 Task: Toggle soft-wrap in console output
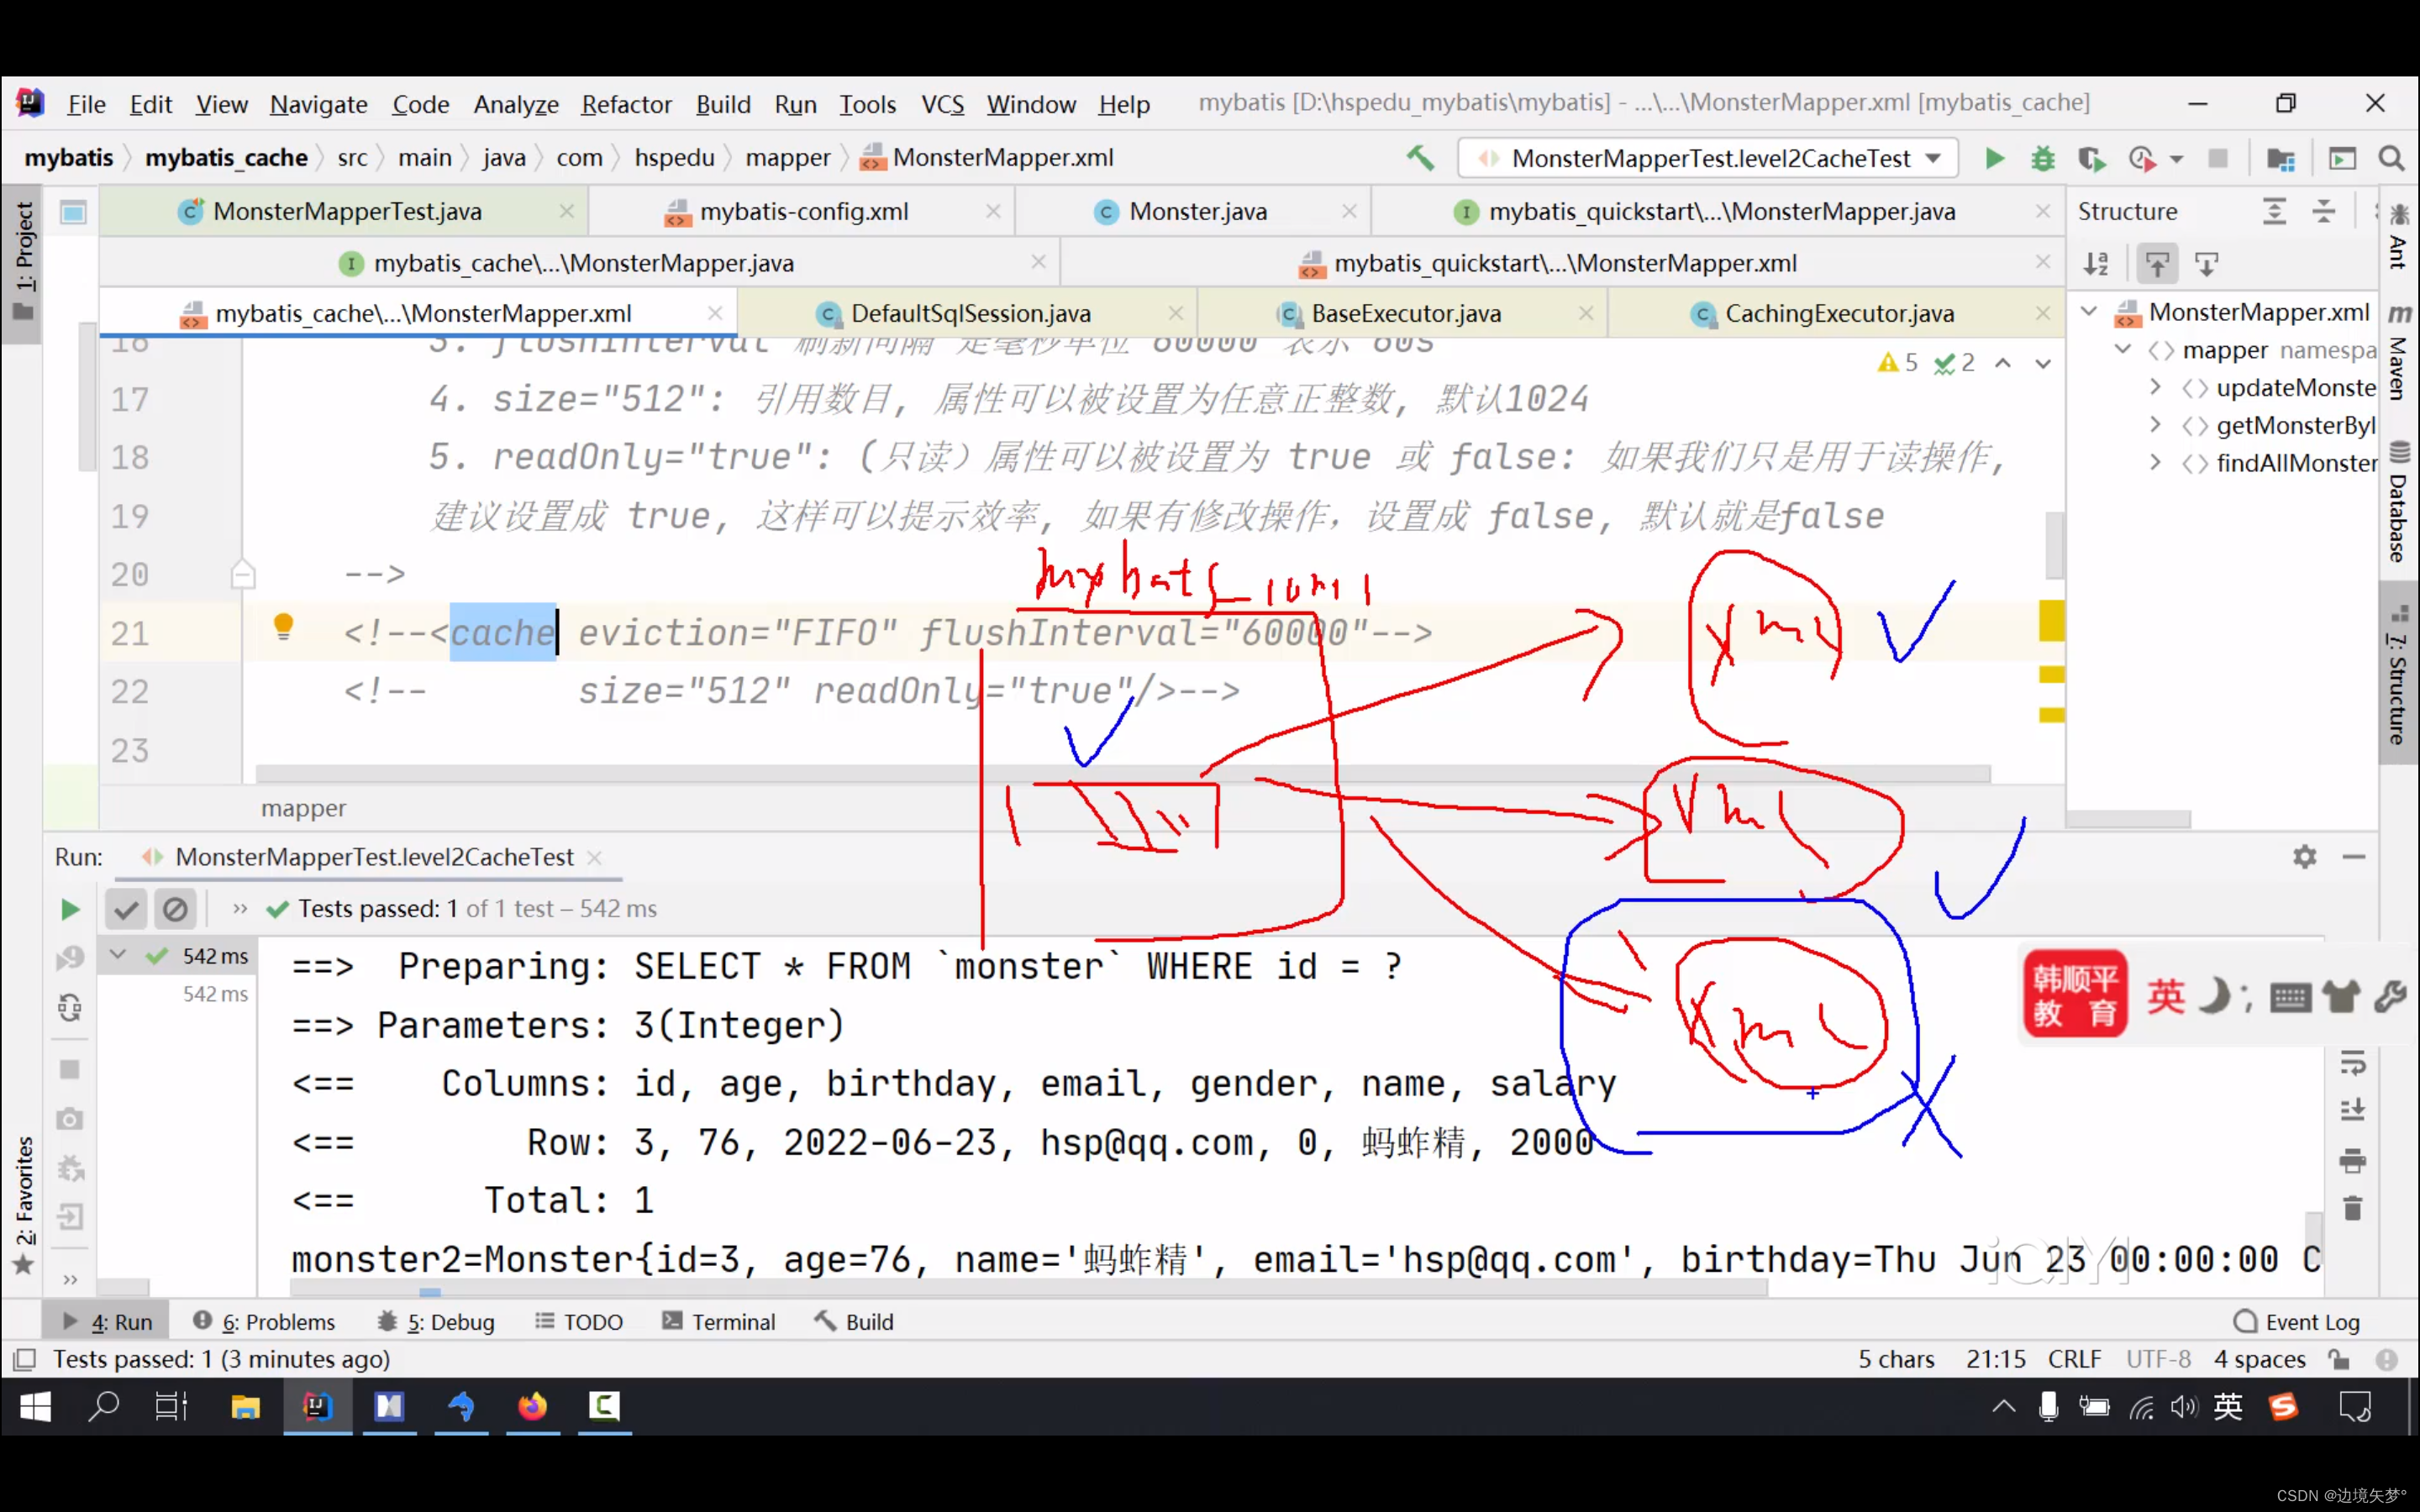click(x=2352, y=1064)
